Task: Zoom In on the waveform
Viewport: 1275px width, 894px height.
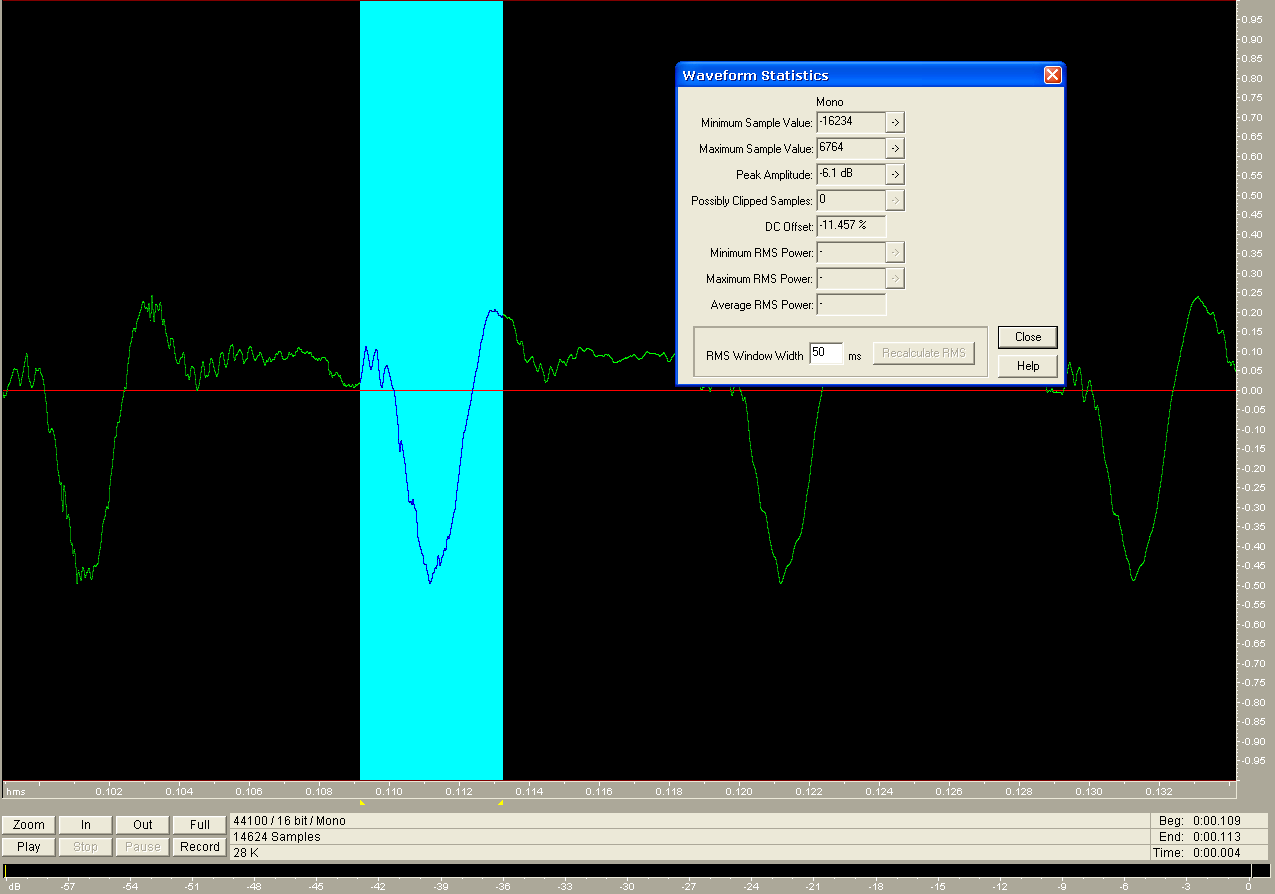Action: pos(86,825)
